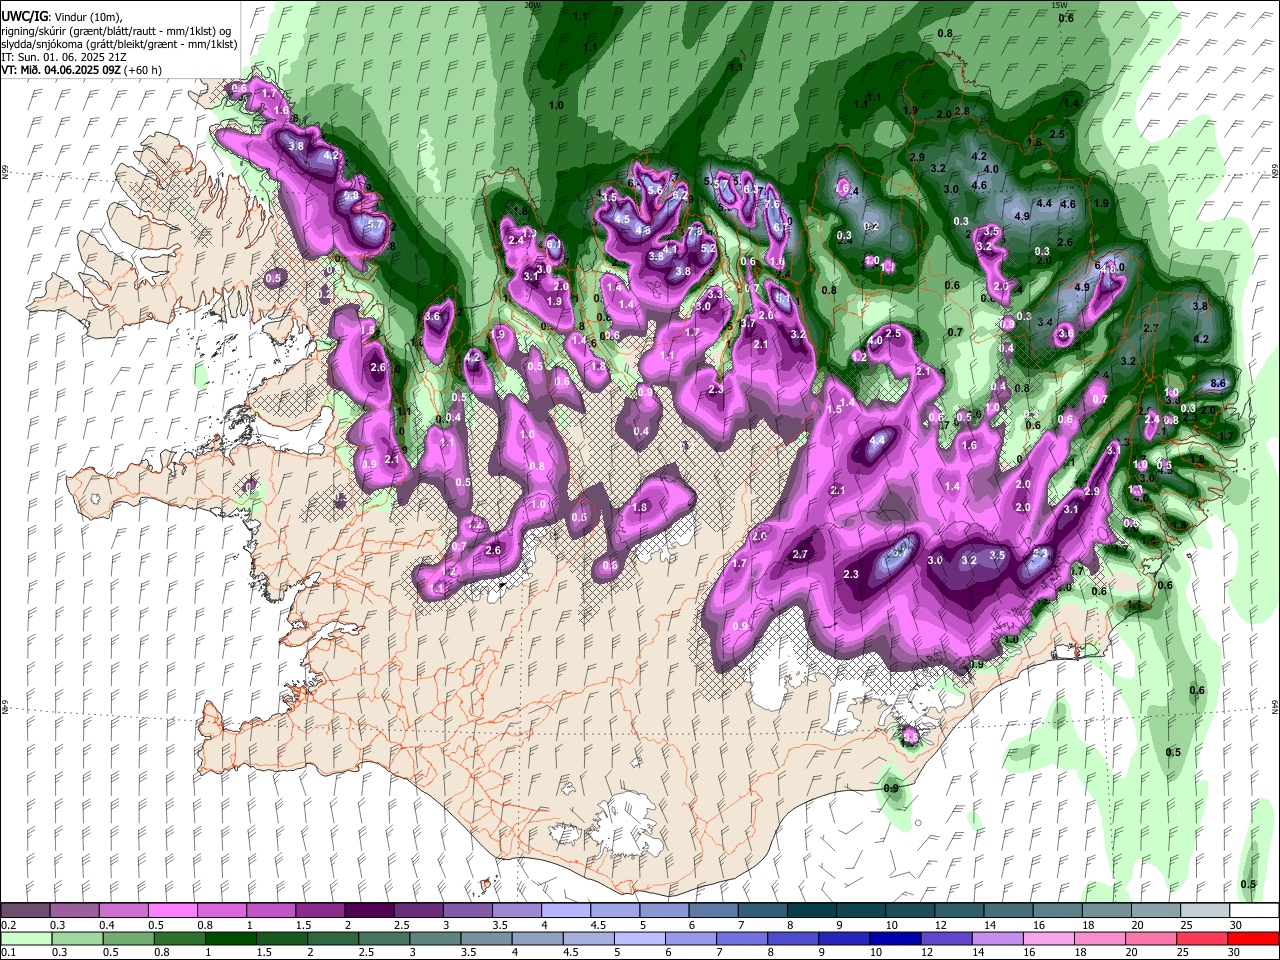
Task: Select the pale lavender 4 swatch in upper legend row
Action: [x=565, y=910]
